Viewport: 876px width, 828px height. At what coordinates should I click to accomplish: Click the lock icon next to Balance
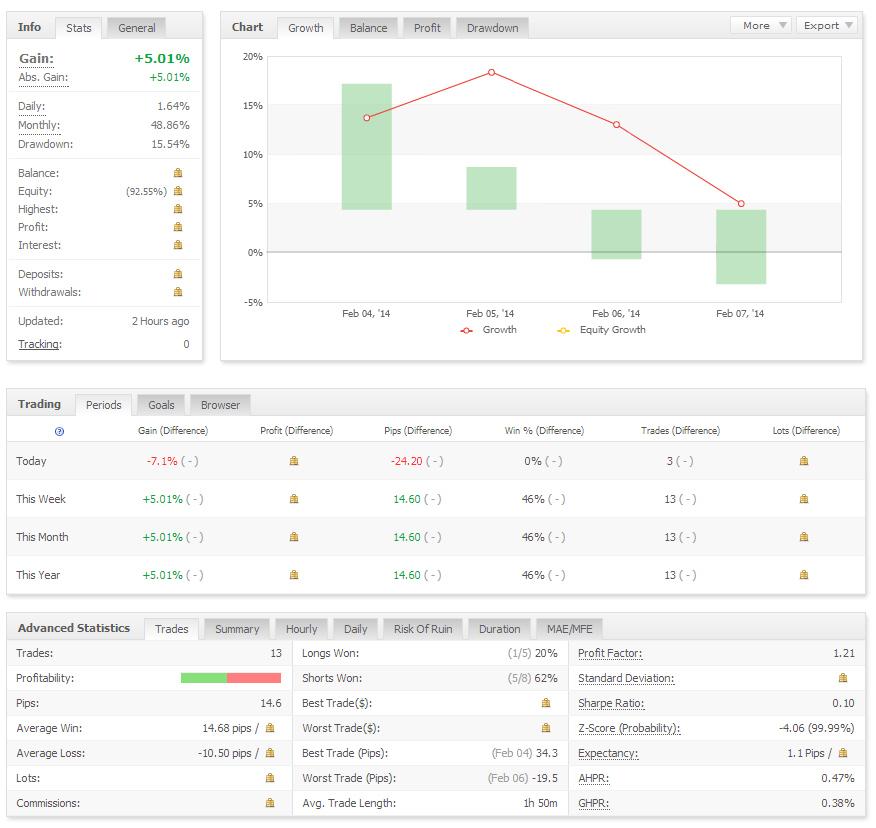click(x=178, y=173)
